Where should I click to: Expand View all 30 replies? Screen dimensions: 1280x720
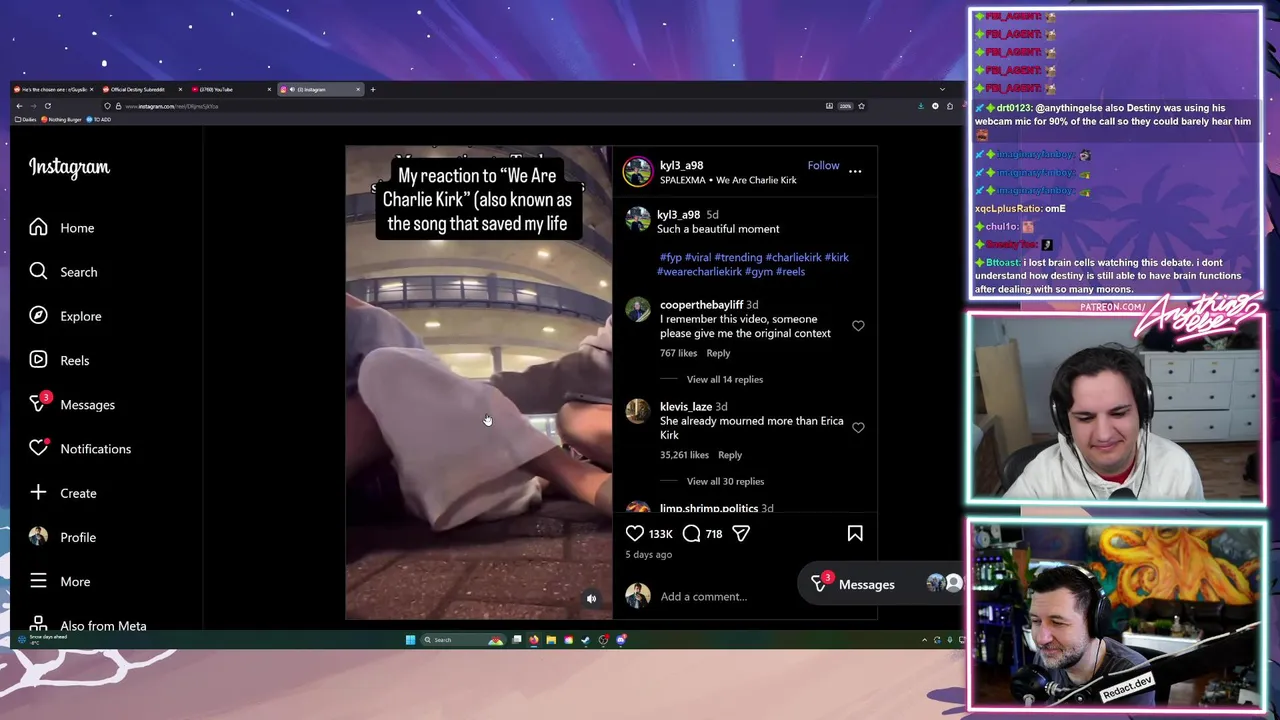tap(725, 481)
